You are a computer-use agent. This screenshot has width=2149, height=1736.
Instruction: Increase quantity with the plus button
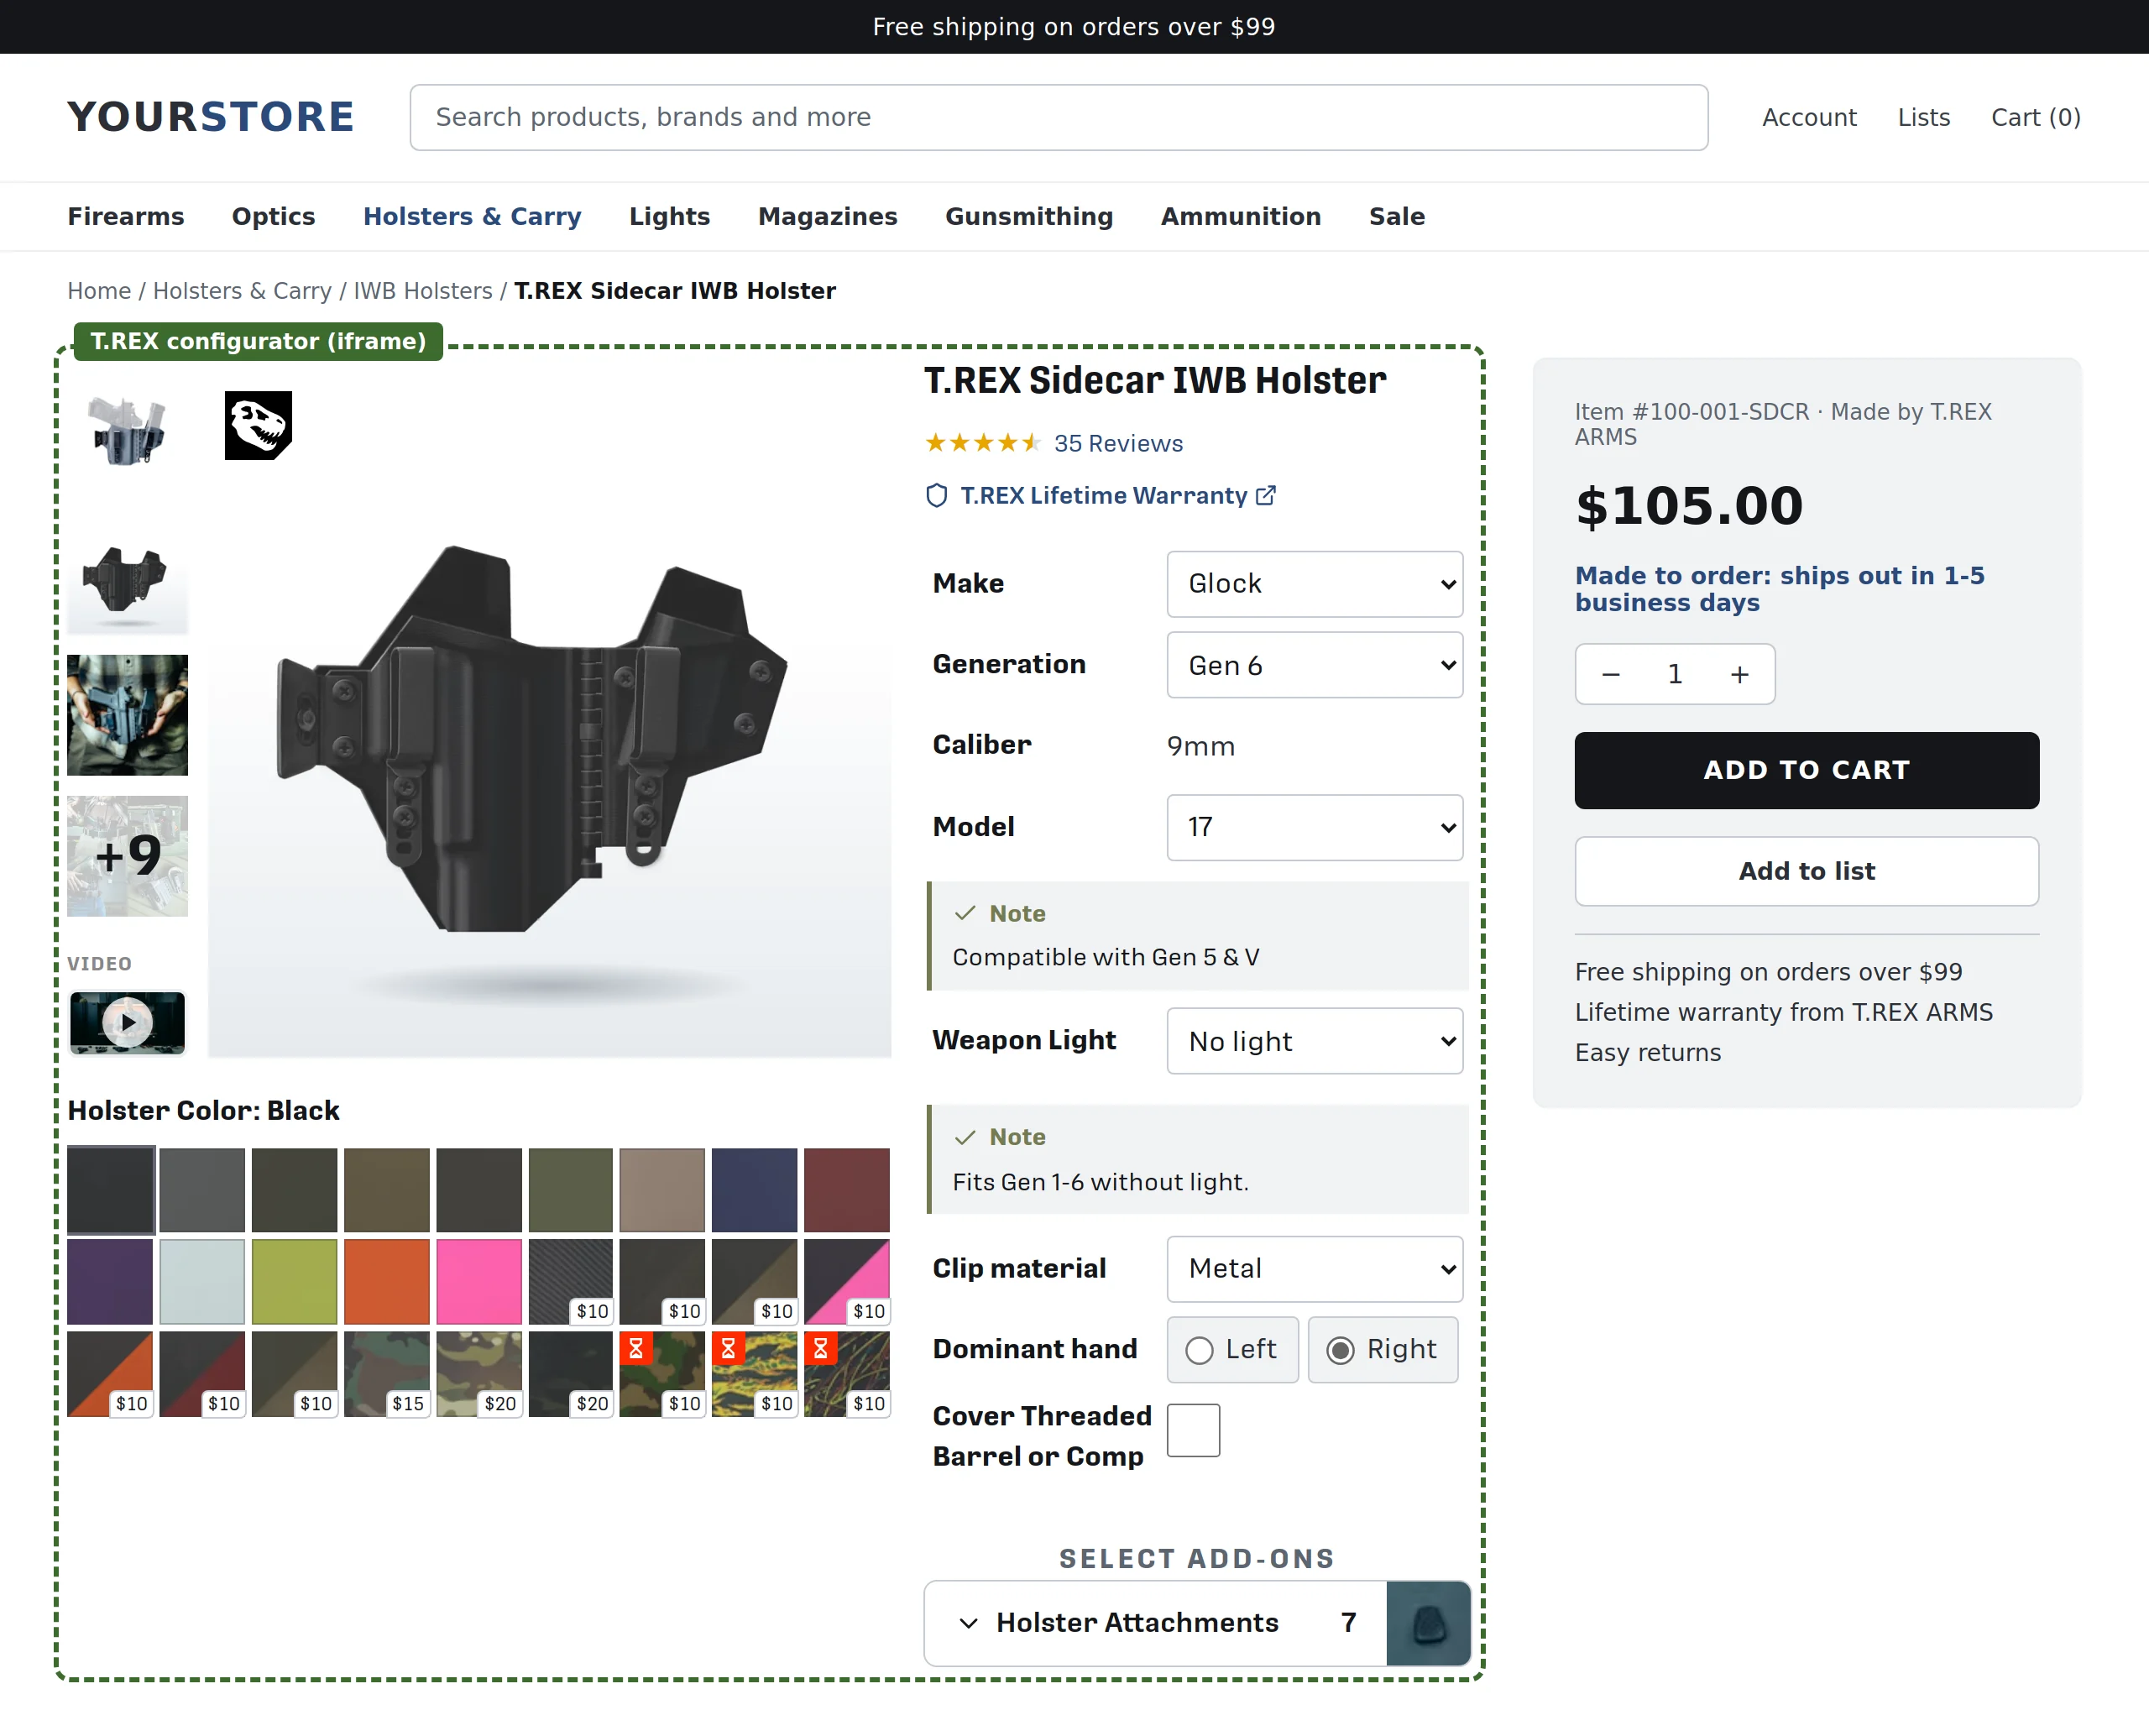[1740, 674]
